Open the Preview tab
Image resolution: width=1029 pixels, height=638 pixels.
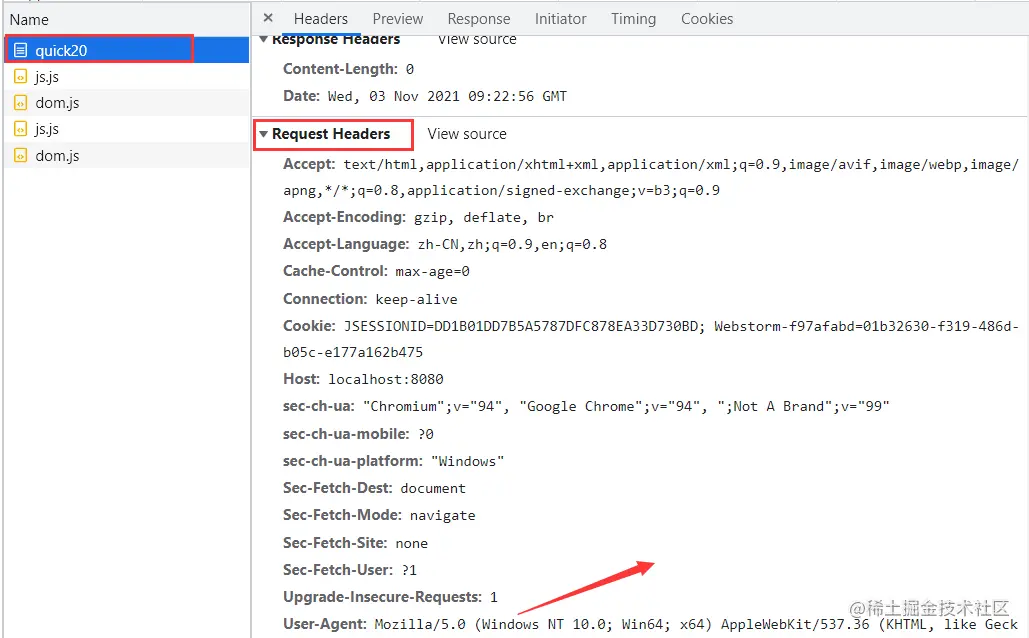click(x=398, y=19)
